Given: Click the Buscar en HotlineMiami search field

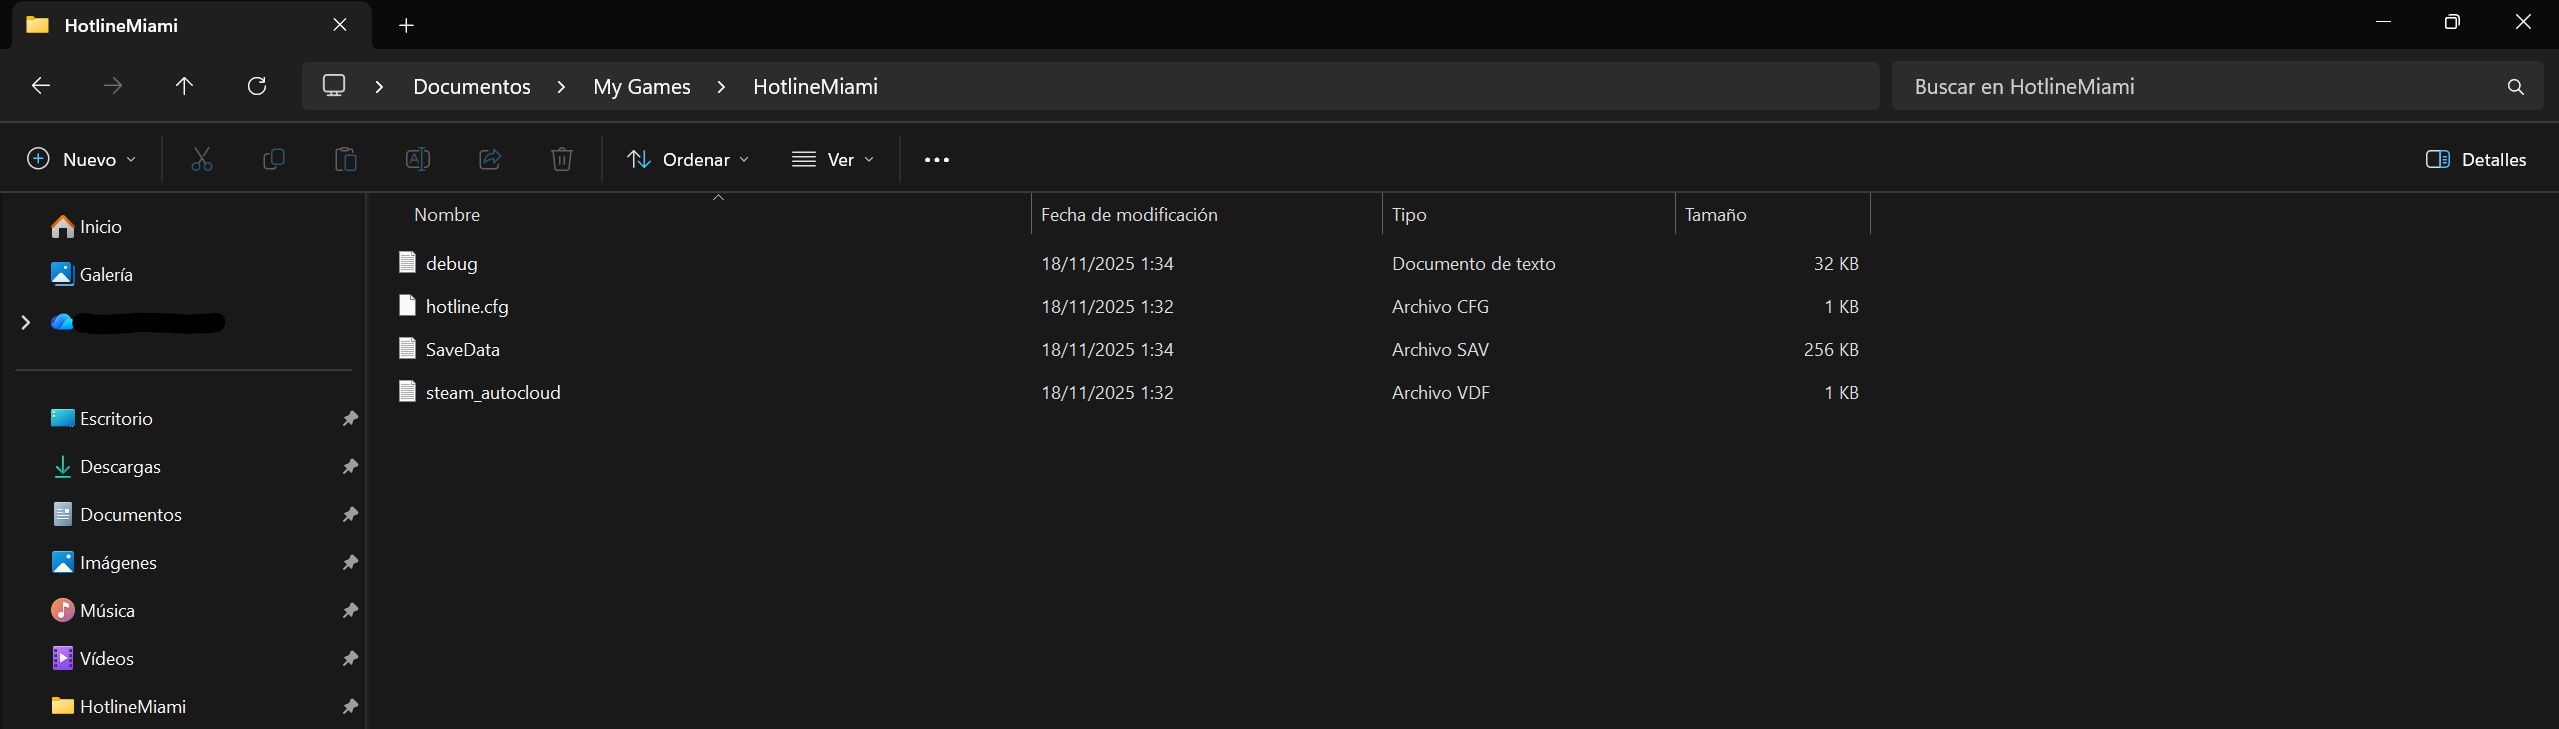Looking at the screenshot, I should point(2200,87).
